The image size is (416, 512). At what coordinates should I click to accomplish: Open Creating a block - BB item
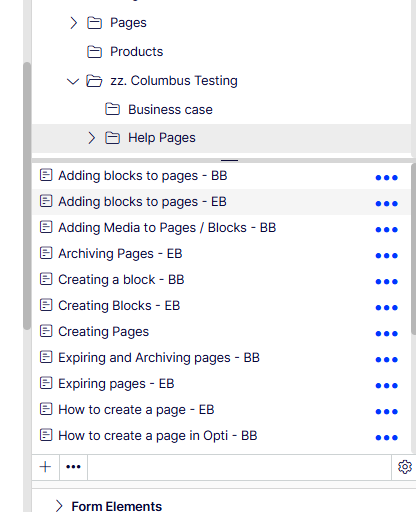(121, 280)
